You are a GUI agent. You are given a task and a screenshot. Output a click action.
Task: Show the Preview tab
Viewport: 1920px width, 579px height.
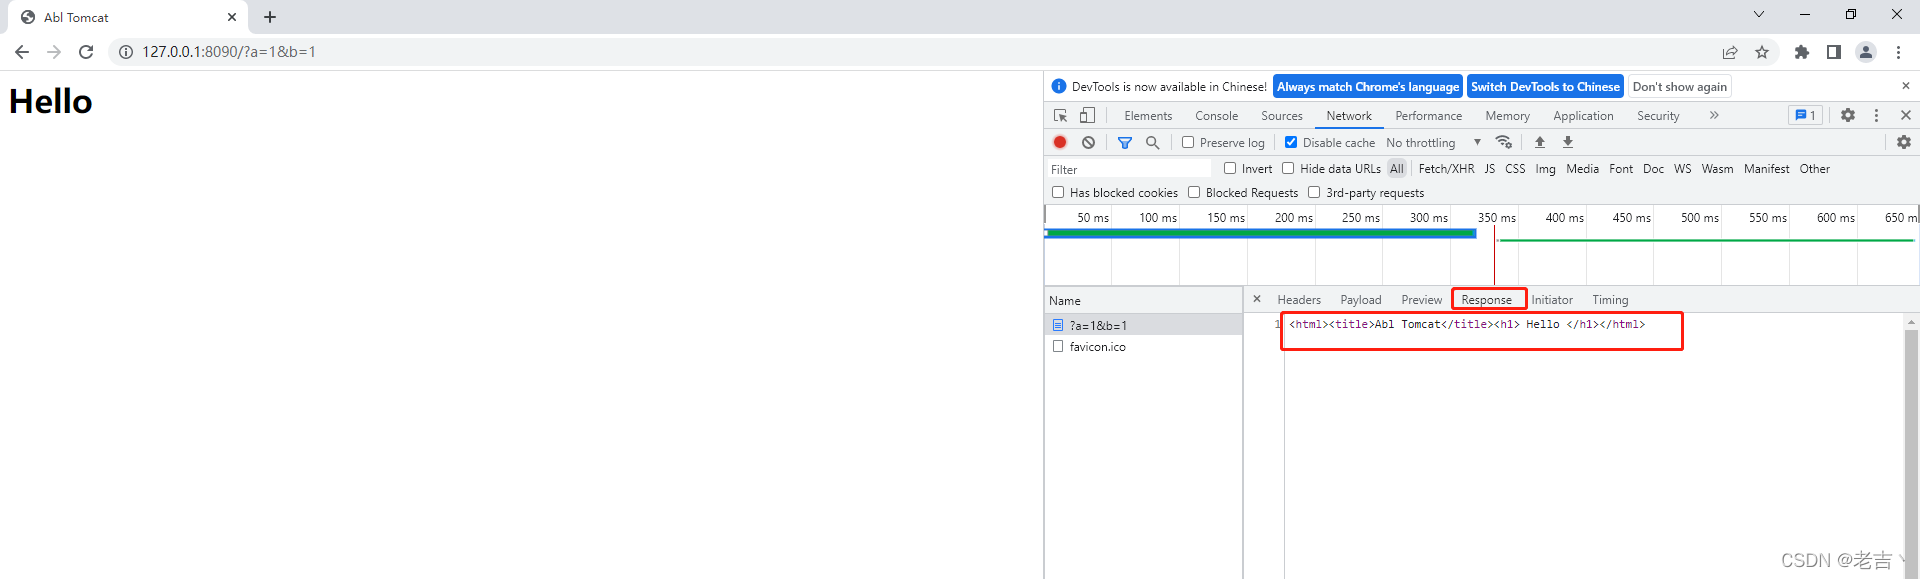pyautogui.click(x=1422, y=300)
